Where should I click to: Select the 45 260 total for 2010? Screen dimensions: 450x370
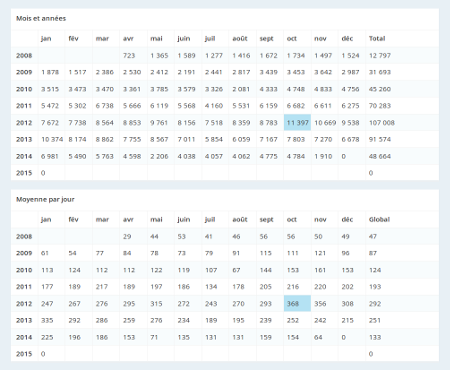coord(380,89)
